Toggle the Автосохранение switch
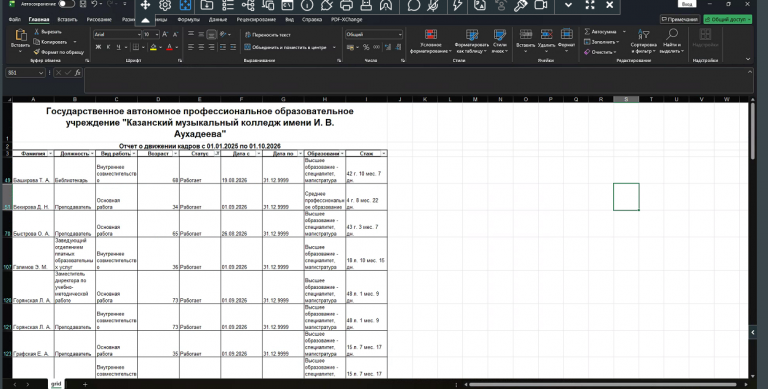This screenshot has width=768, height=389. 67,4
